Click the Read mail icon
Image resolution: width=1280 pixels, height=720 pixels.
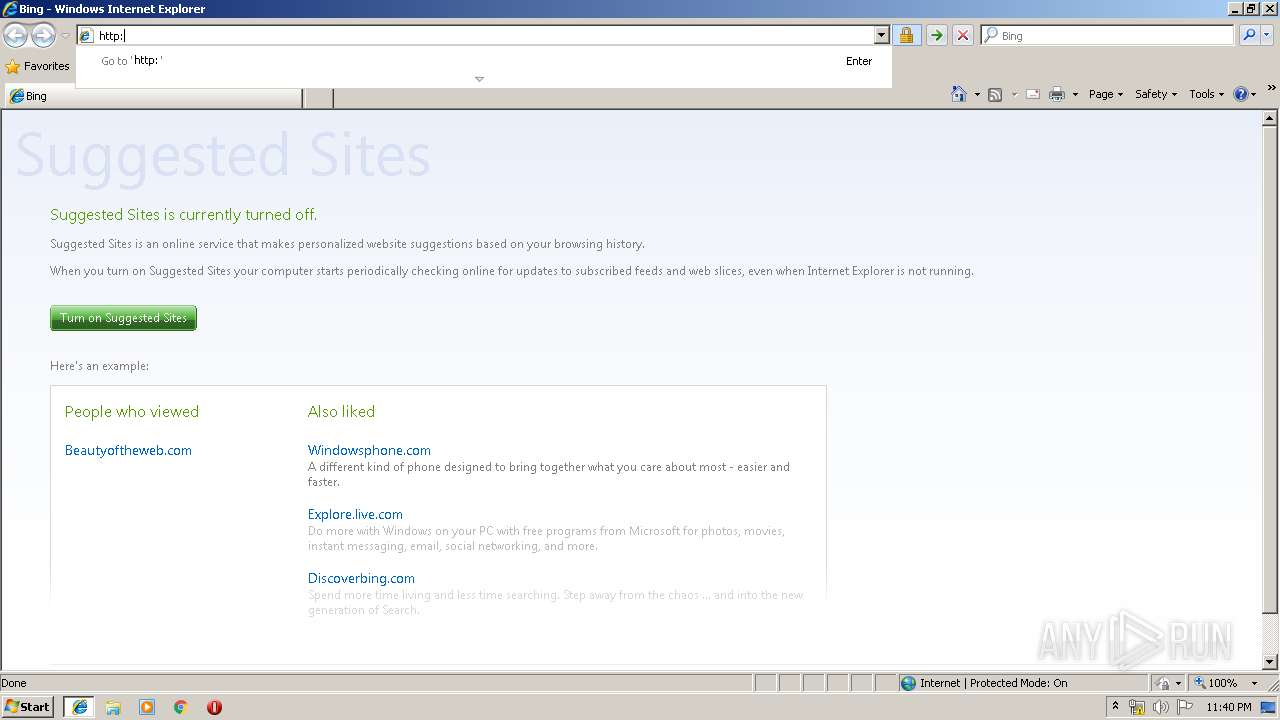pos(1033,94)
